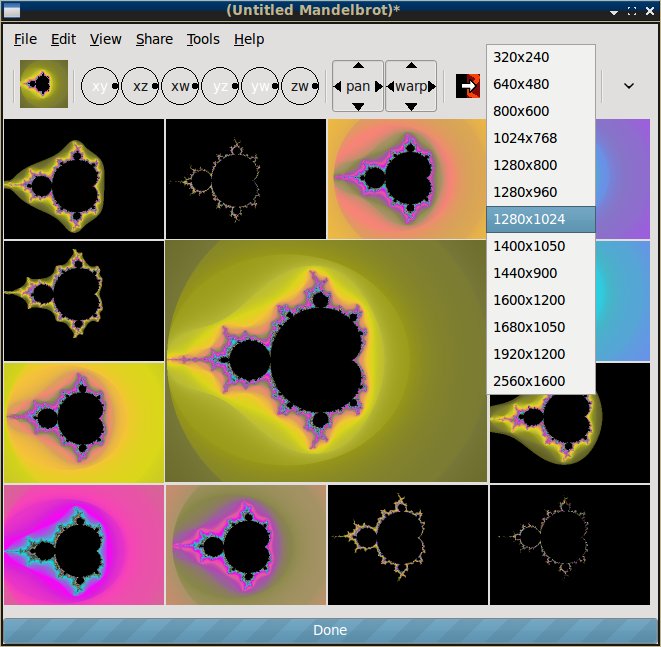Pick the large central Mandelbrot image
Image resolution: width=661 pixels, height=647 pixels.
pyautogui.click(x=326, y=361)
